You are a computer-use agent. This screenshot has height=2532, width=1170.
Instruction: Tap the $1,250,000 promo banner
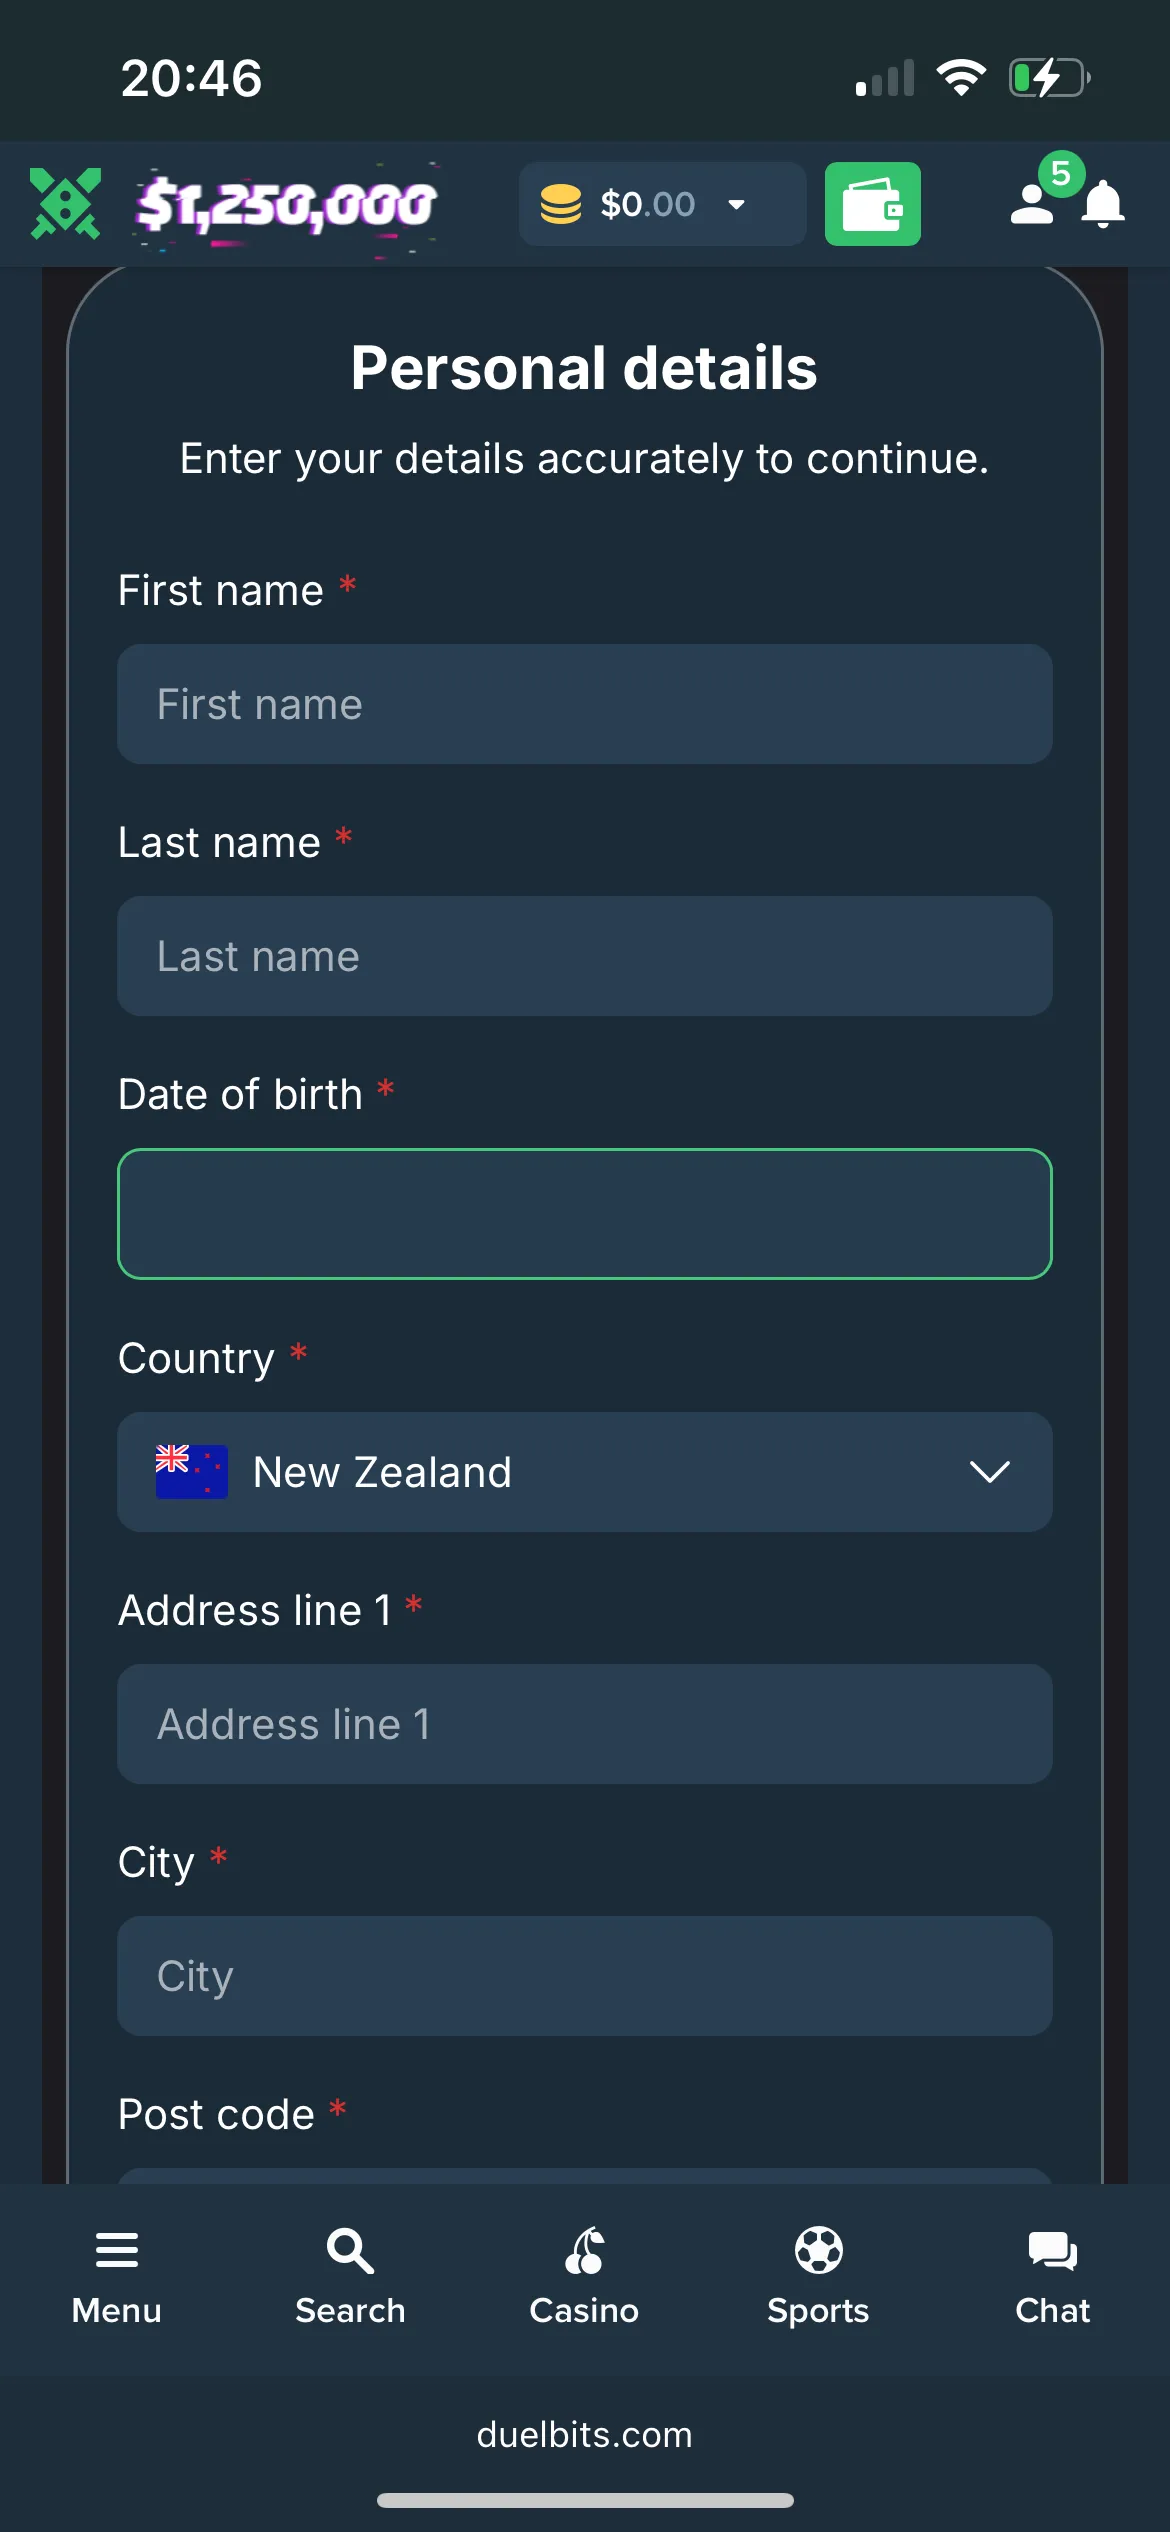pyautogui.click(x=286, y=205)
